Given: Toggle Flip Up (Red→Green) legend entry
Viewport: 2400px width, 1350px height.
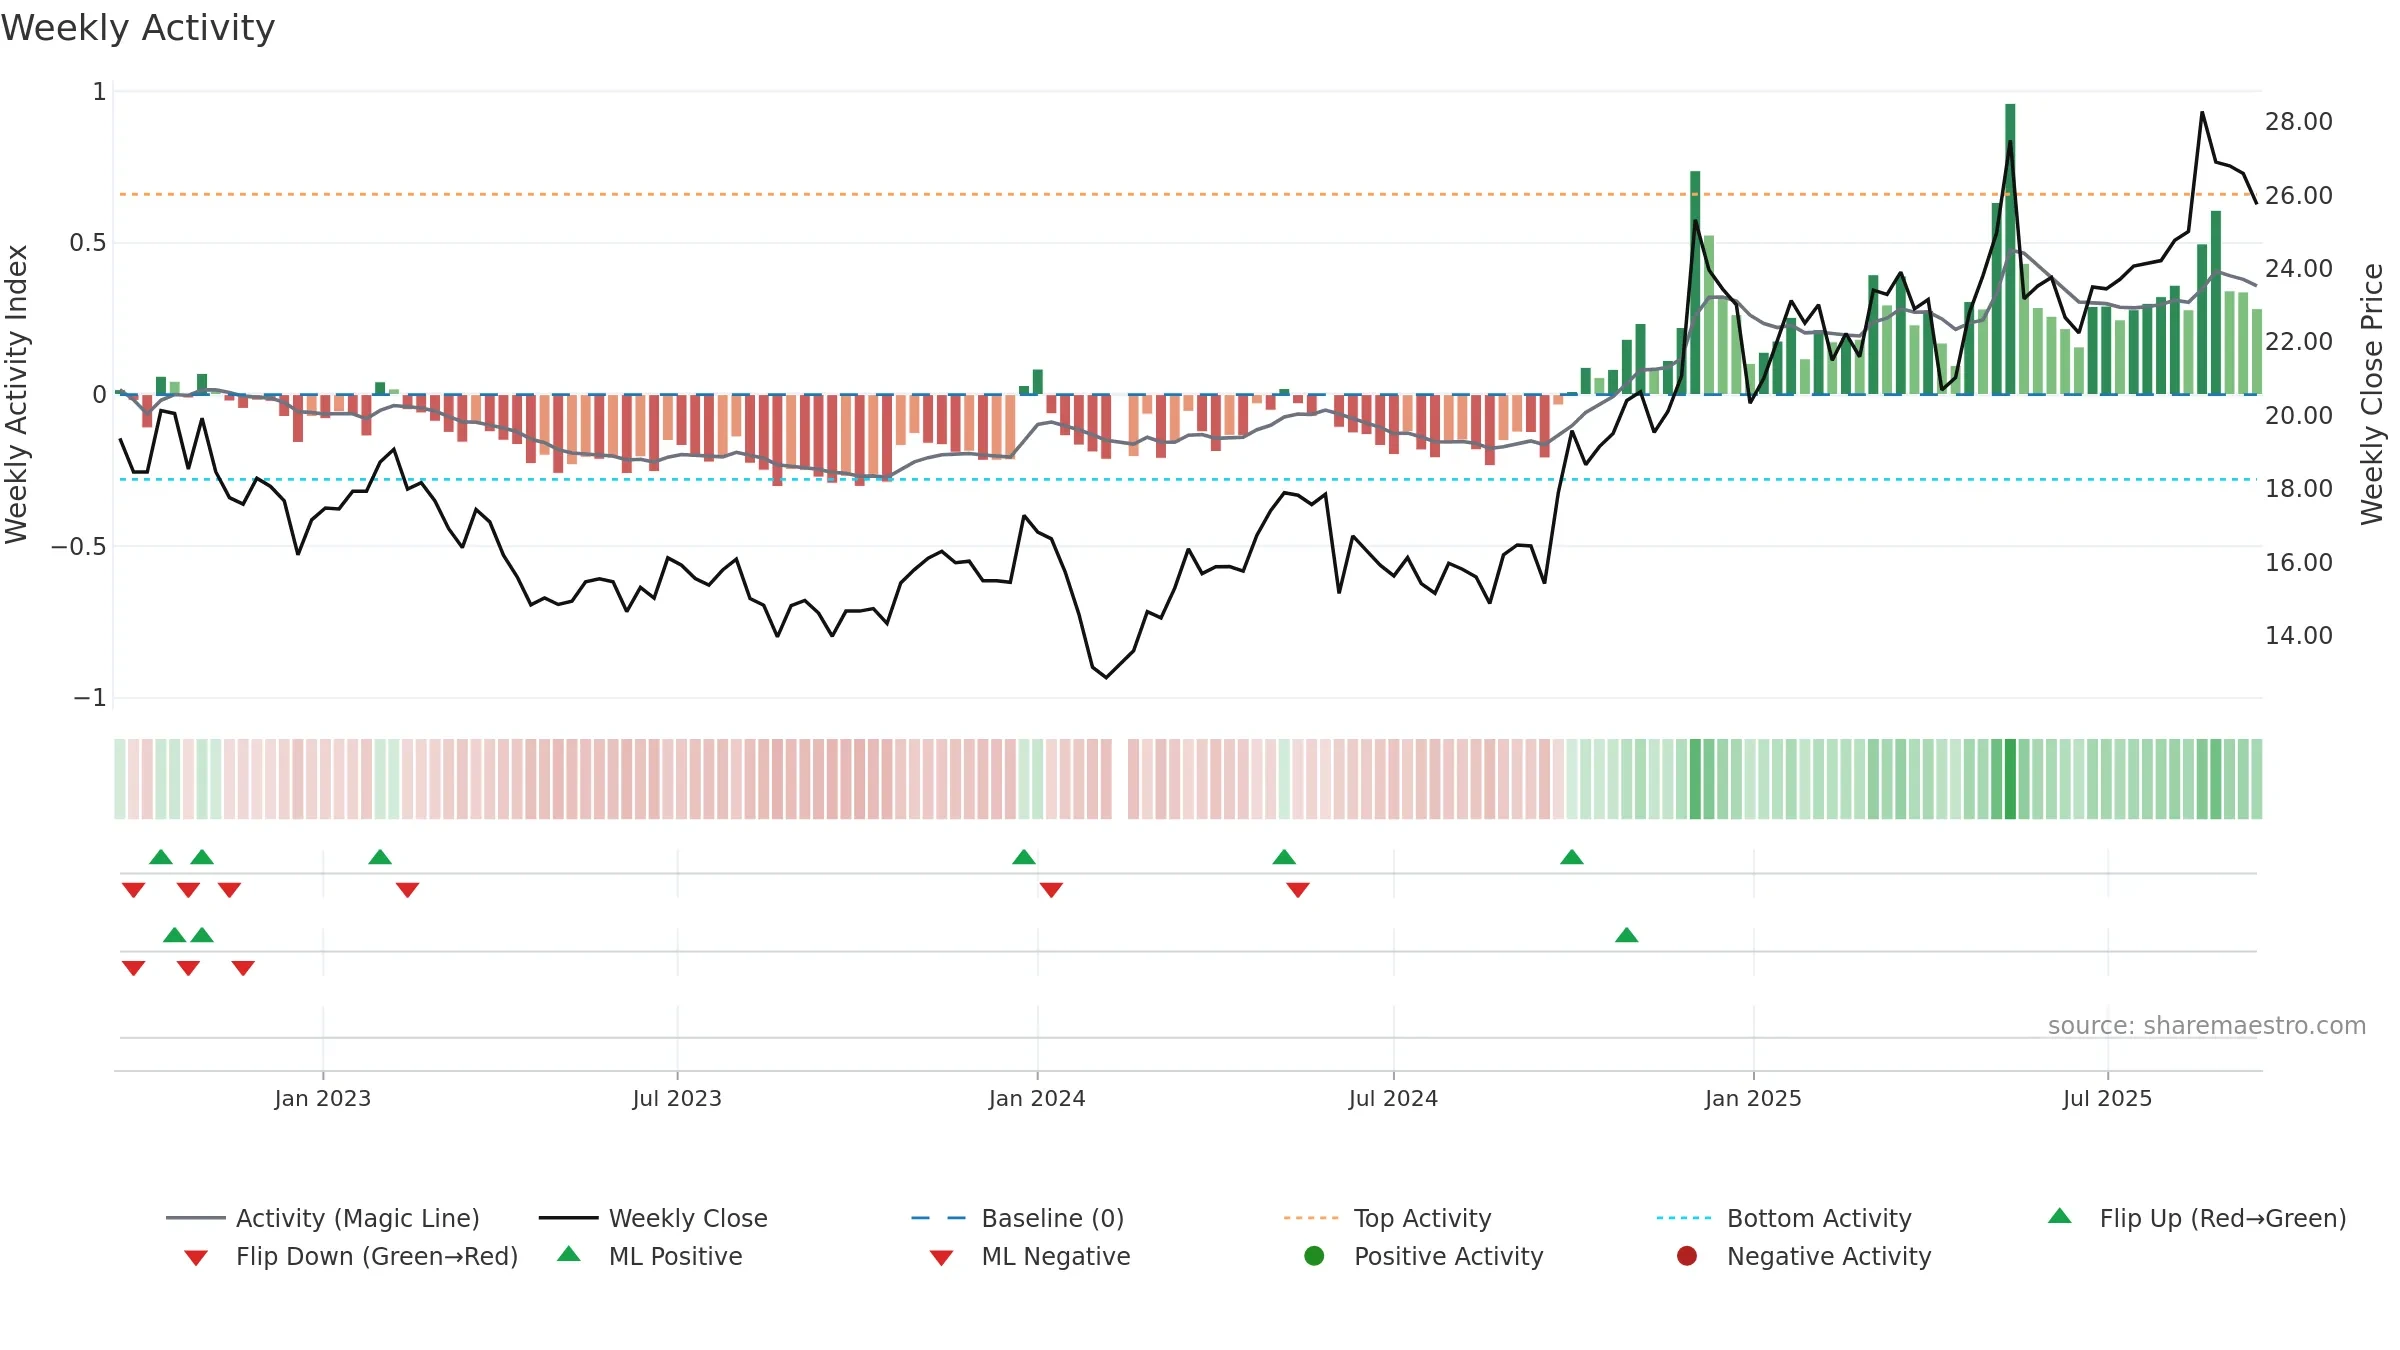Looking at the screenshot, I should [2196, 1218].
